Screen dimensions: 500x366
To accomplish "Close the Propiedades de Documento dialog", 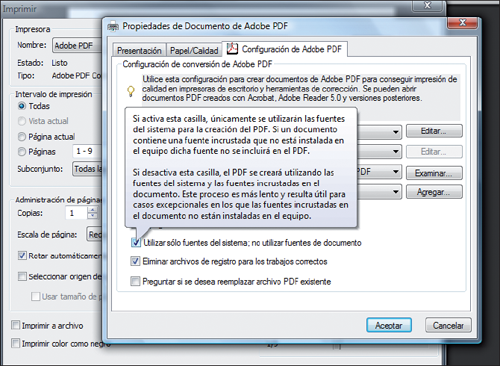I will click(462, 23).
